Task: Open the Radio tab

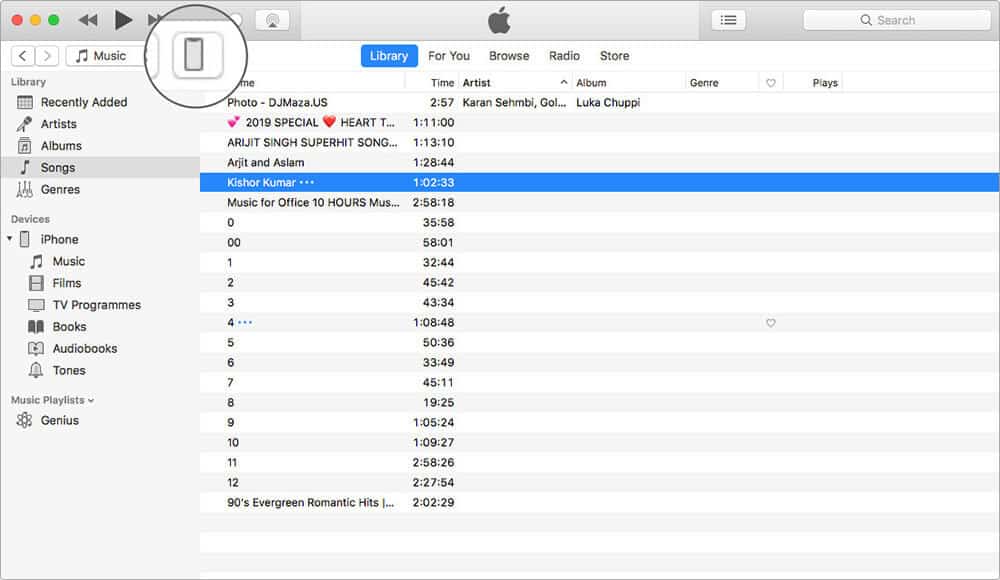Action: [x=564, y=56]
